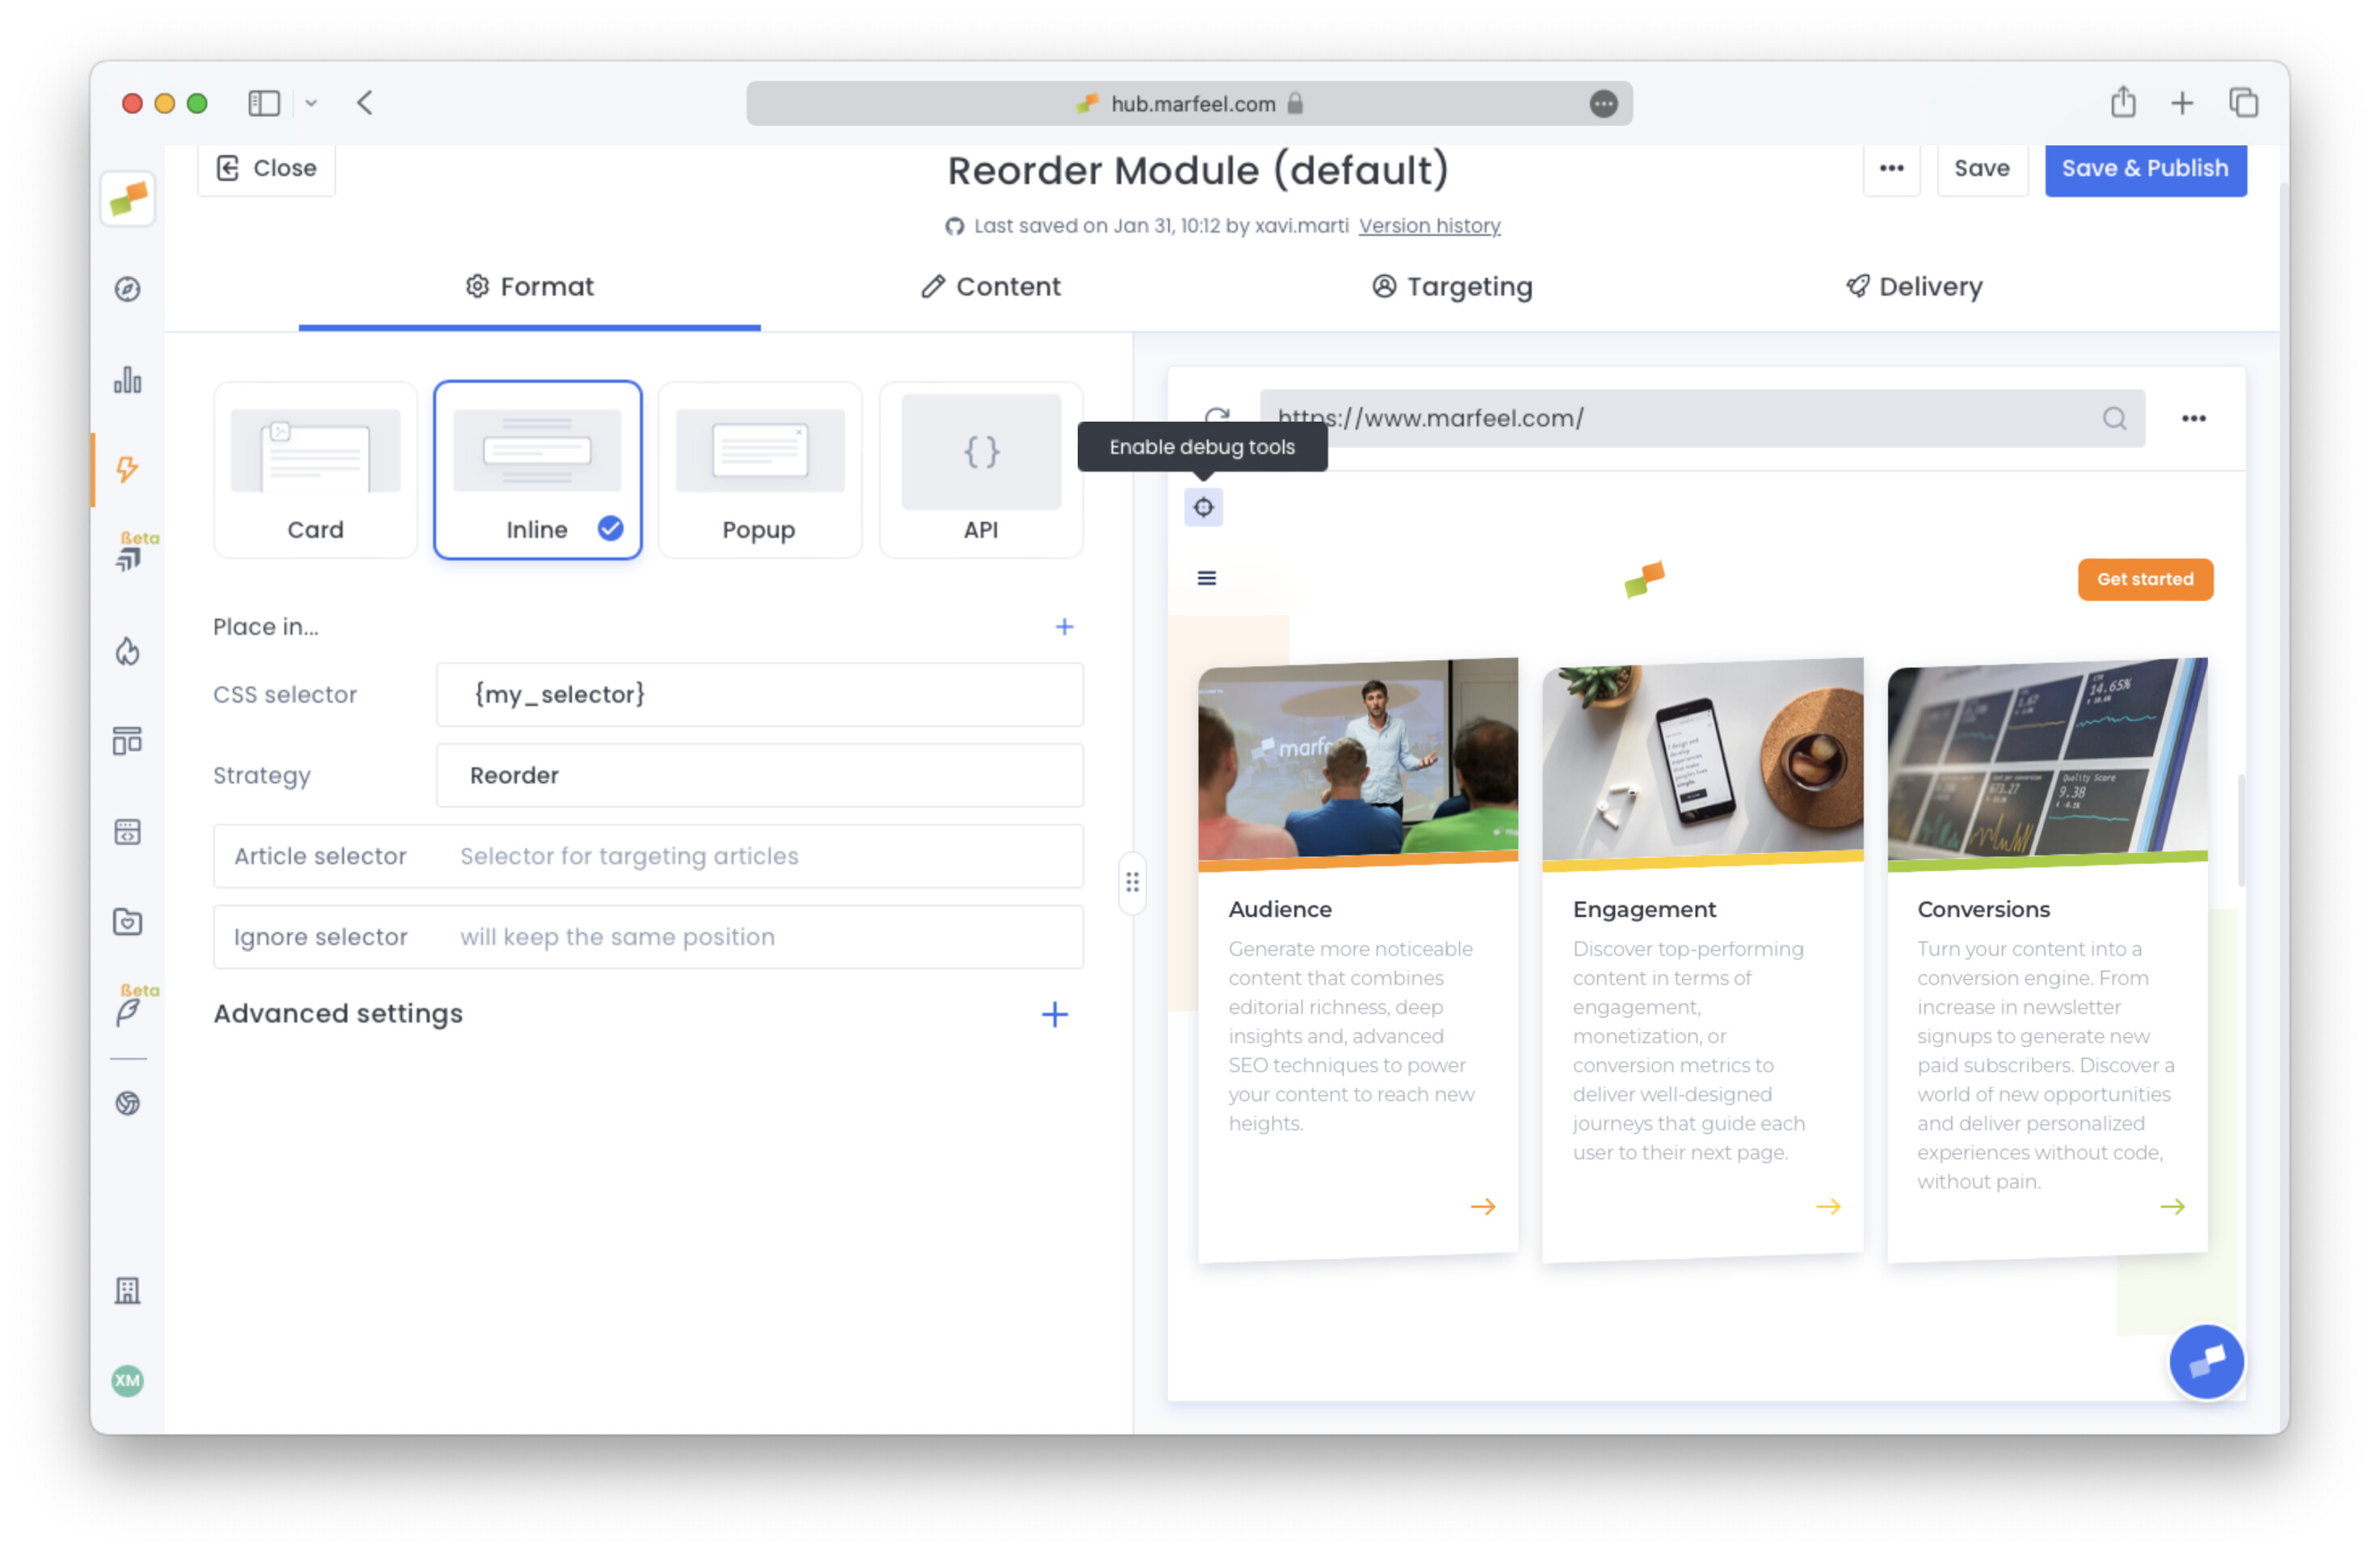Screen dimensions: 2380x1554
Task: Open the Version history link
Action: click(x=1429, y=226)
